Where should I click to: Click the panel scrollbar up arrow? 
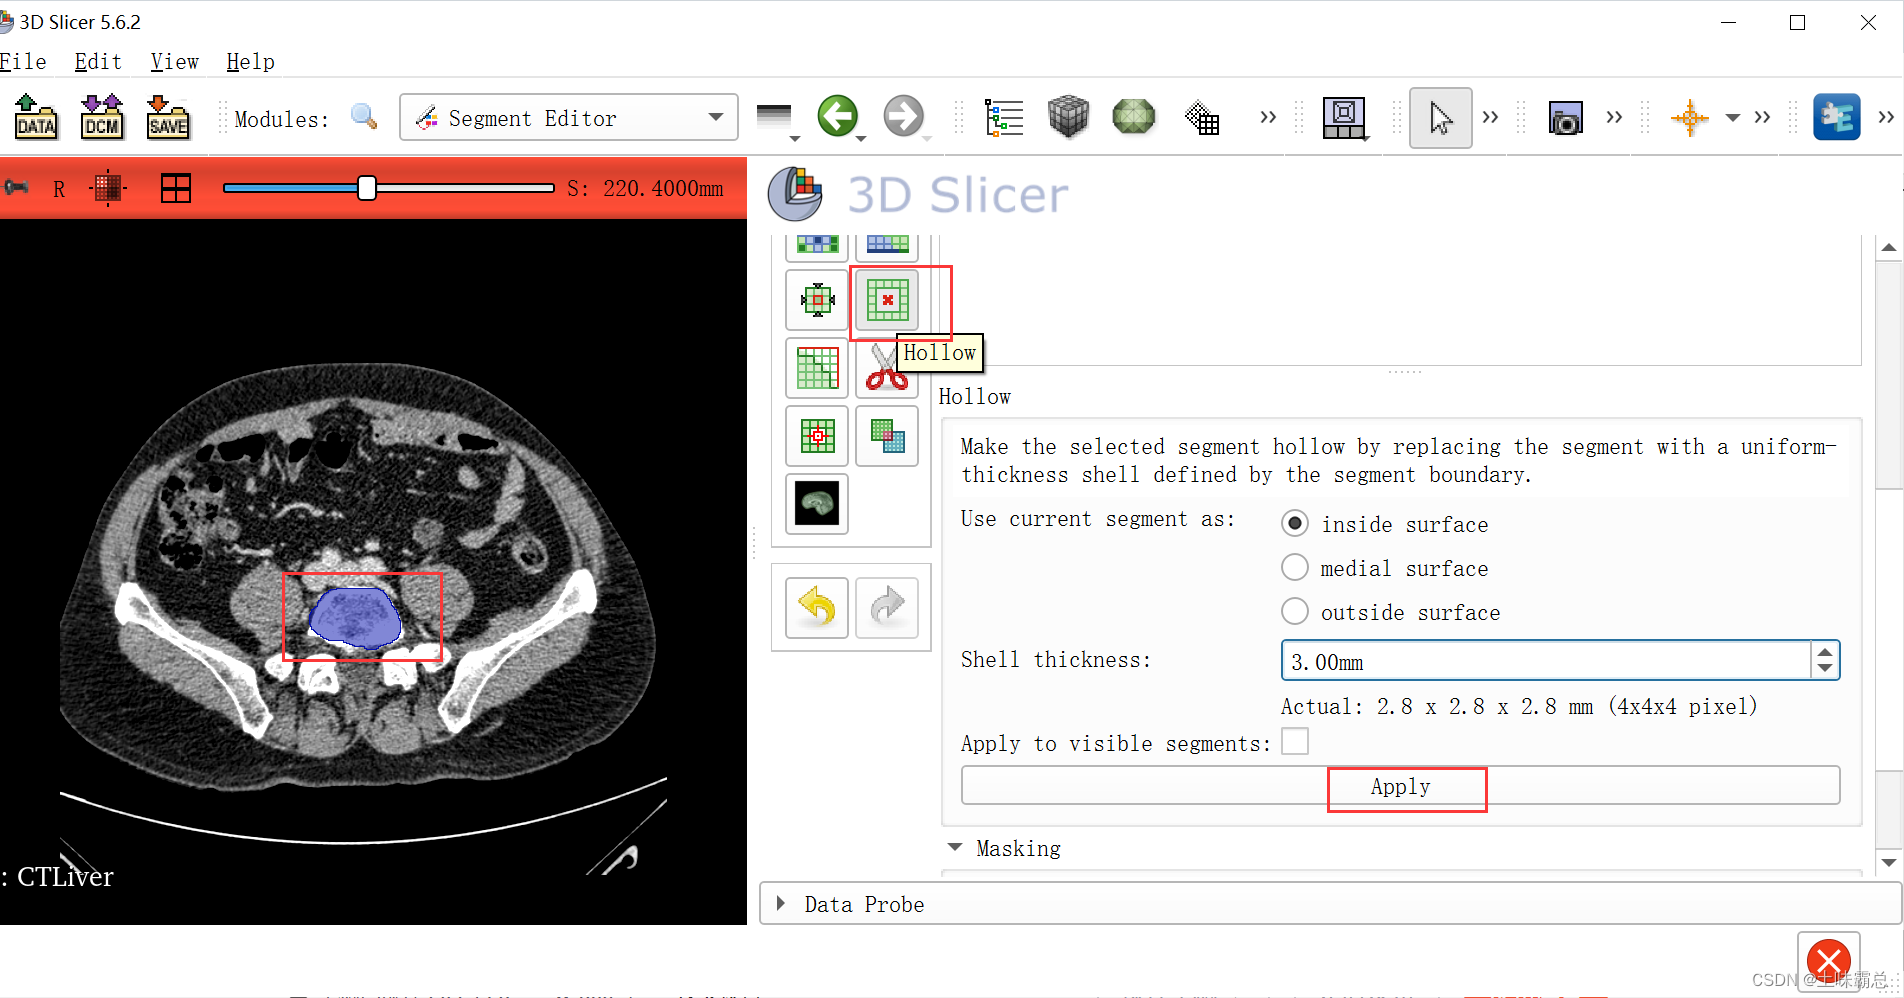click(1888, 248)
